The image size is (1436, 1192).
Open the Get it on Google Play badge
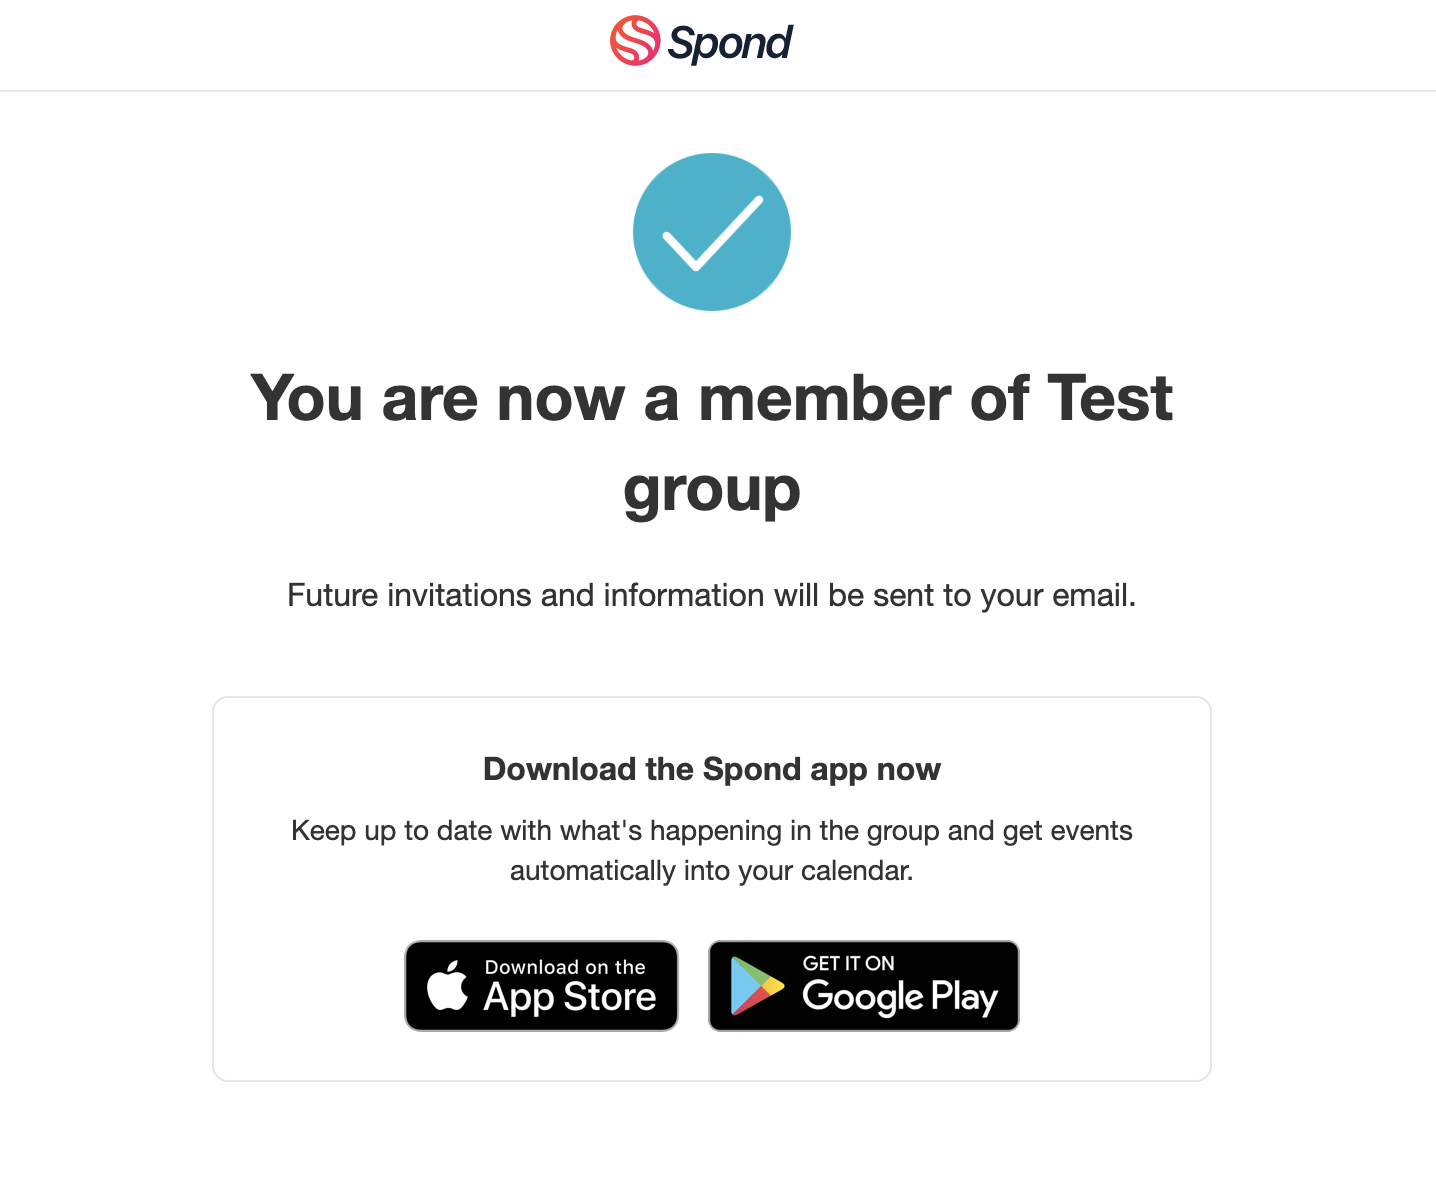(864, 986)
